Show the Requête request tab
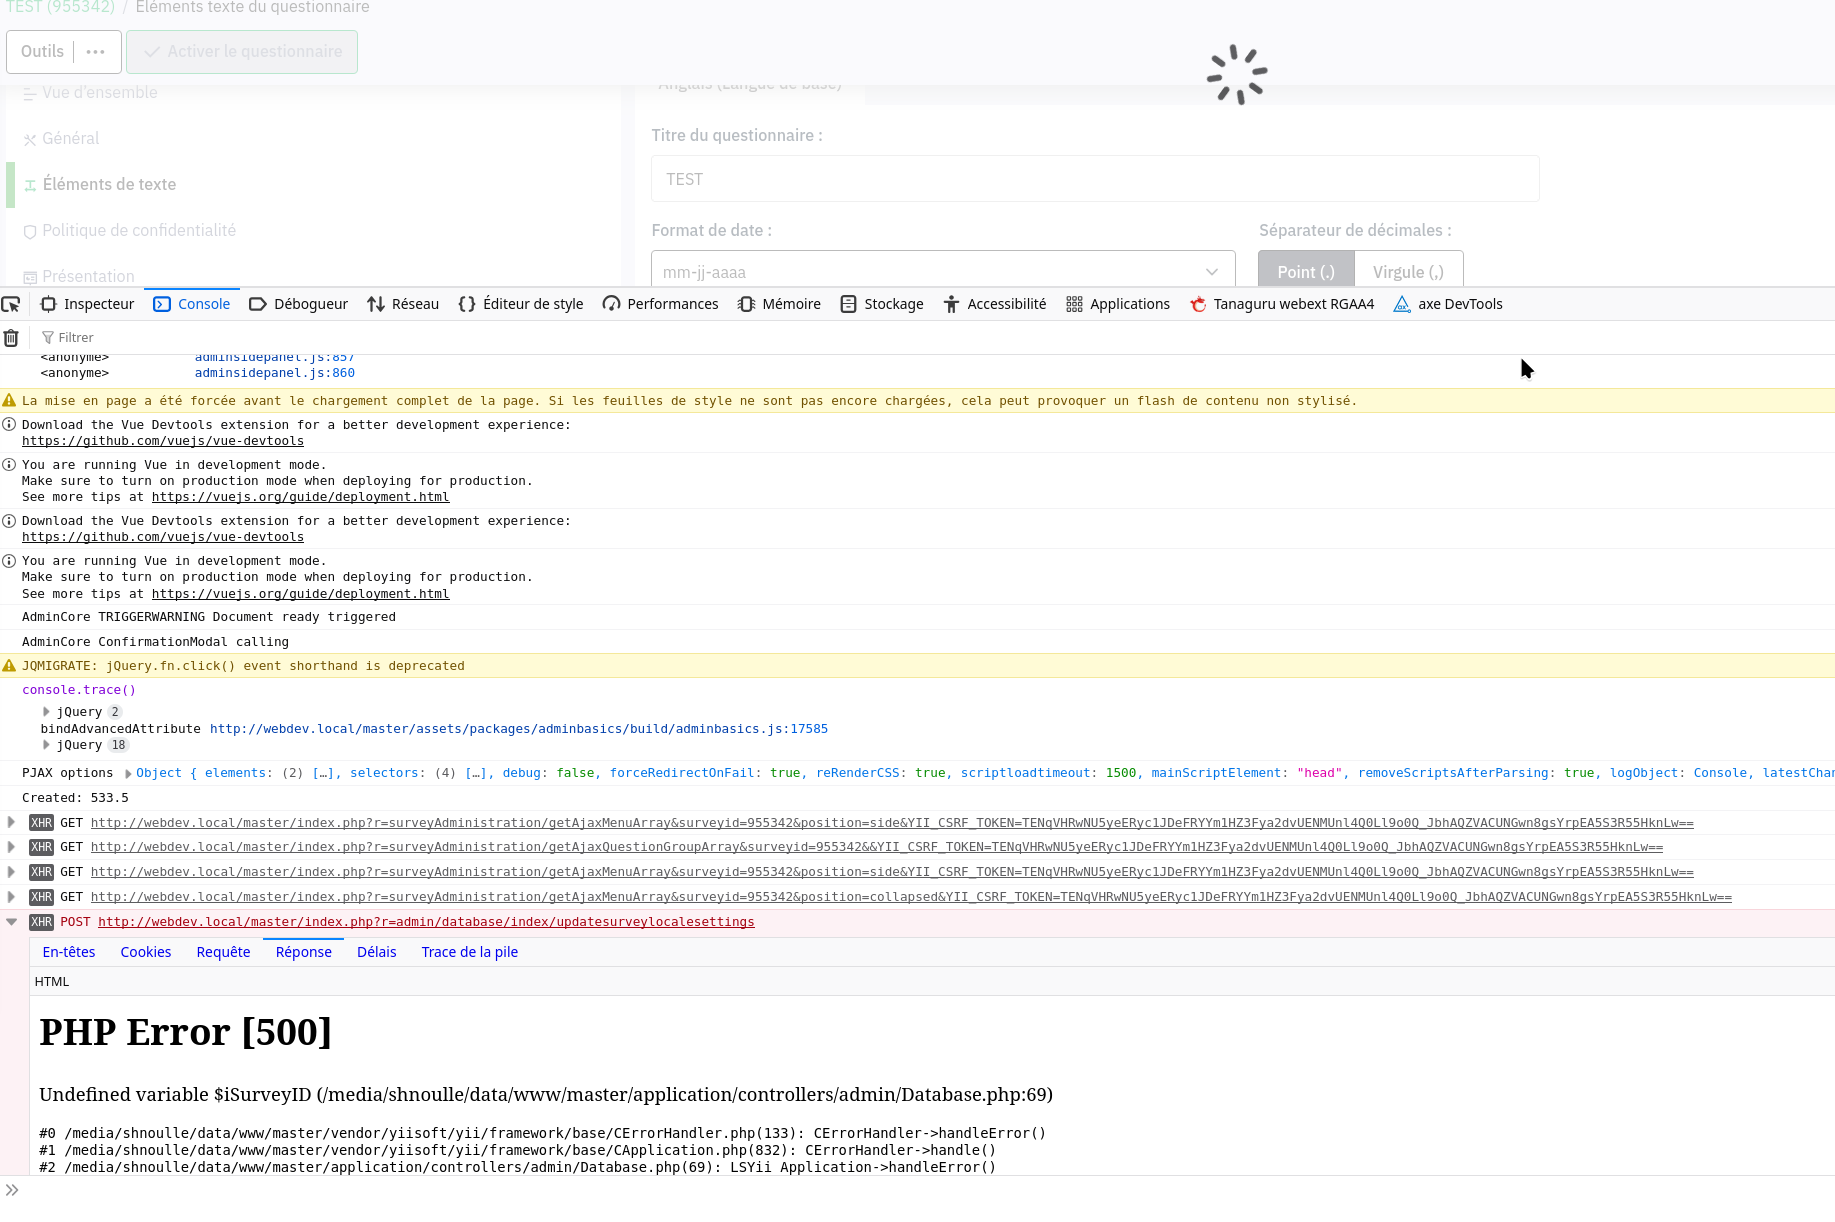1835x1222 pixels. pos(223,952)
